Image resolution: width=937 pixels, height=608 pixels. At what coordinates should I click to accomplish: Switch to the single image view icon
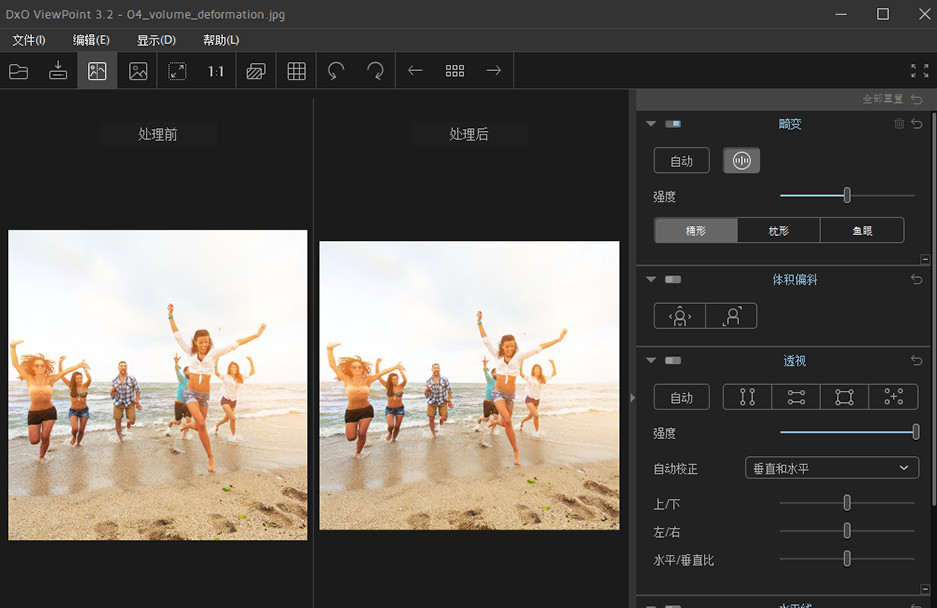(138, 71)
